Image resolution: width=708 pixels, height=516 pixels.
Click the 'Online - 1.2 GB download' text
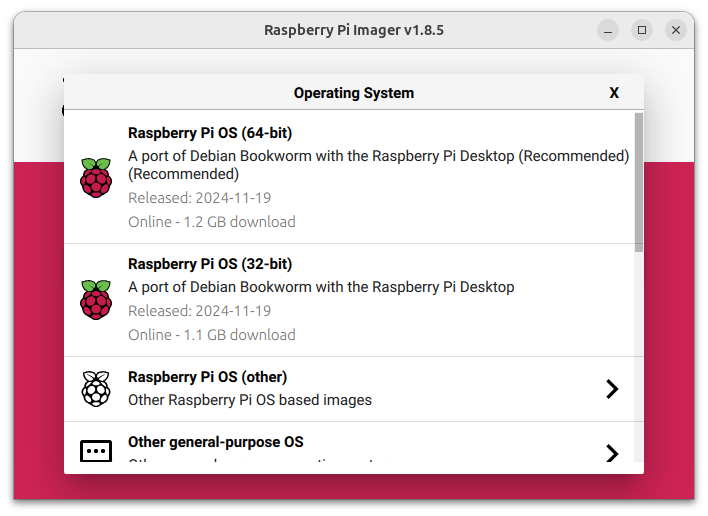pyautogui.click(x=211, y=221)
